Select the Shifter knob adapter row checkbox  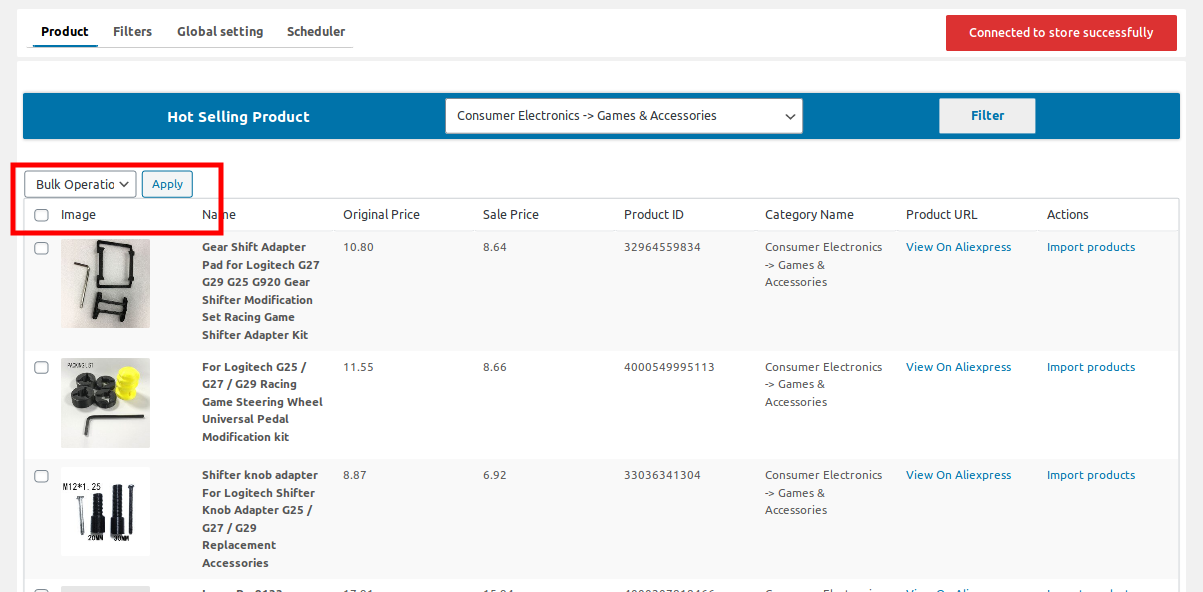point(41,476)
